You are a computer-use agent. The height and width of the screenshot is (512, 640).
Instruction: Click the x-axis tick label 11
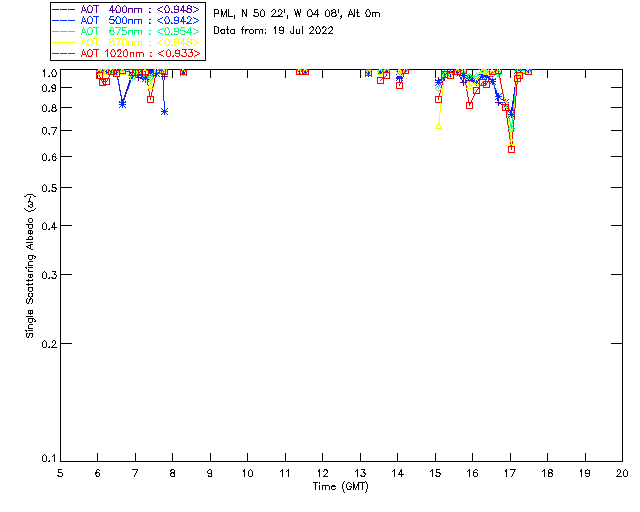pos(285,473)
